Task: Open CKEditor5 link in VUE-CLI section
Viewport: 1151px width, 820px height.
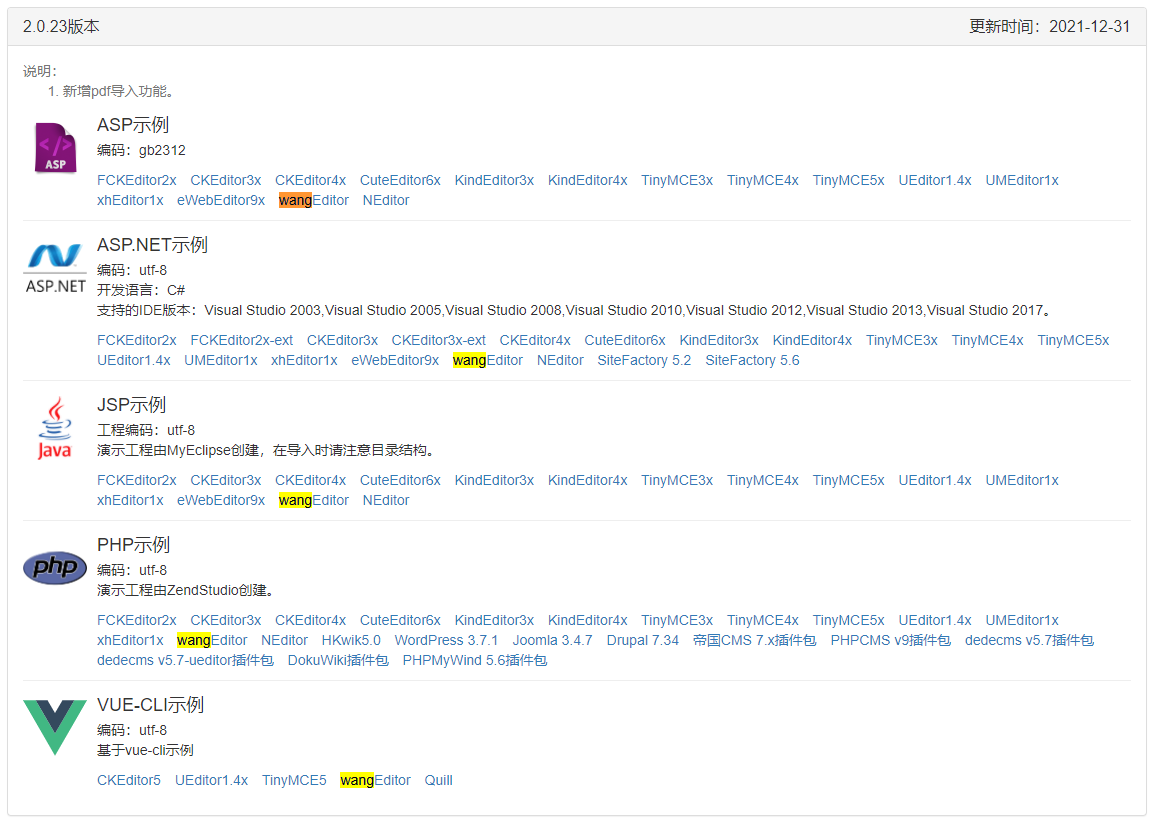Action: (128, 781)
